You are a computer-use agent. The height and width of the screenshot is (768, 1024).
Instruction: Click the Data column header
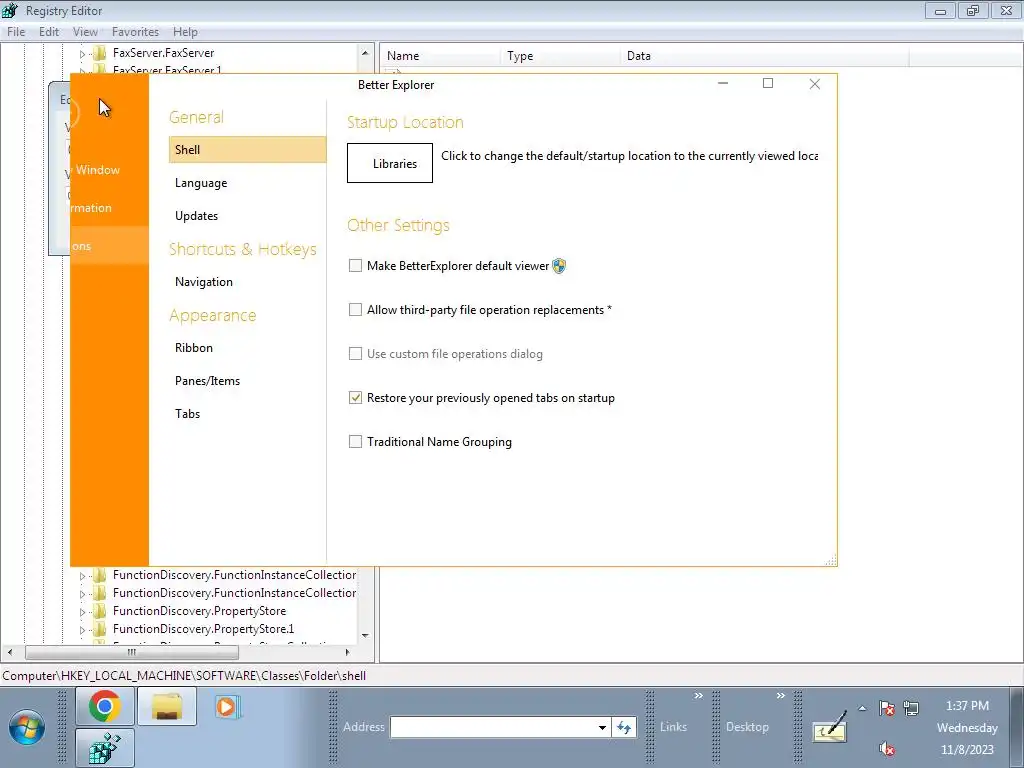coord(765,56)
